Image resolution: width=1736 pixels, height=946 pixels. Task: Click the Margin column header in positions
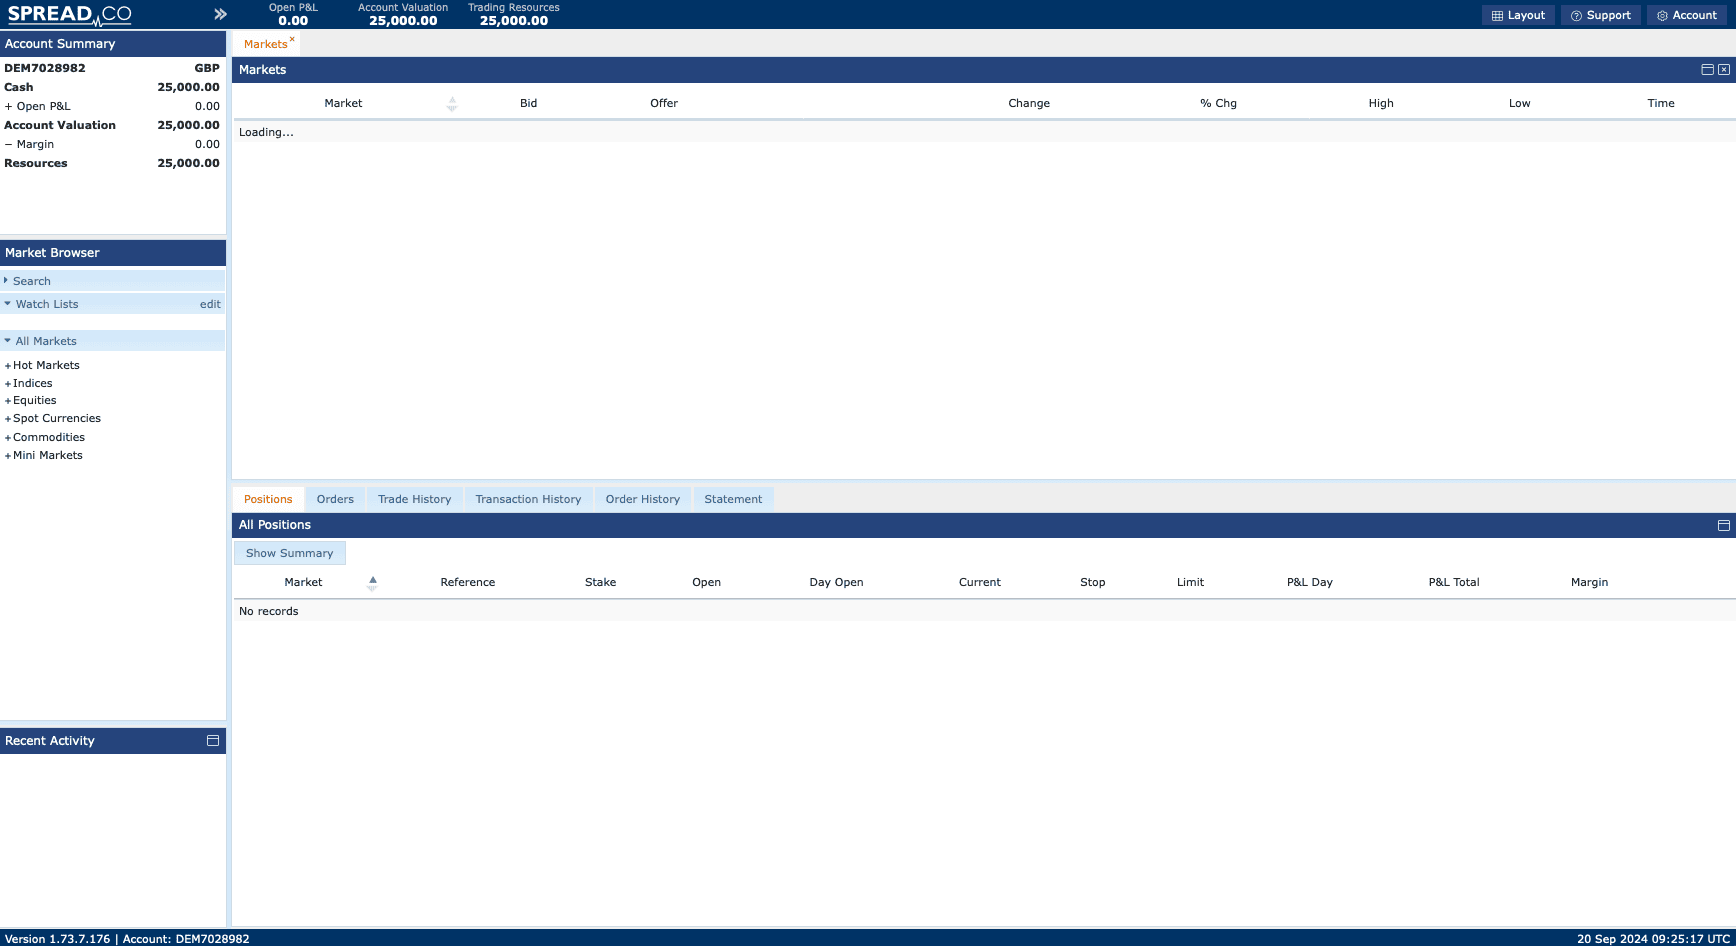(1589, 582)
